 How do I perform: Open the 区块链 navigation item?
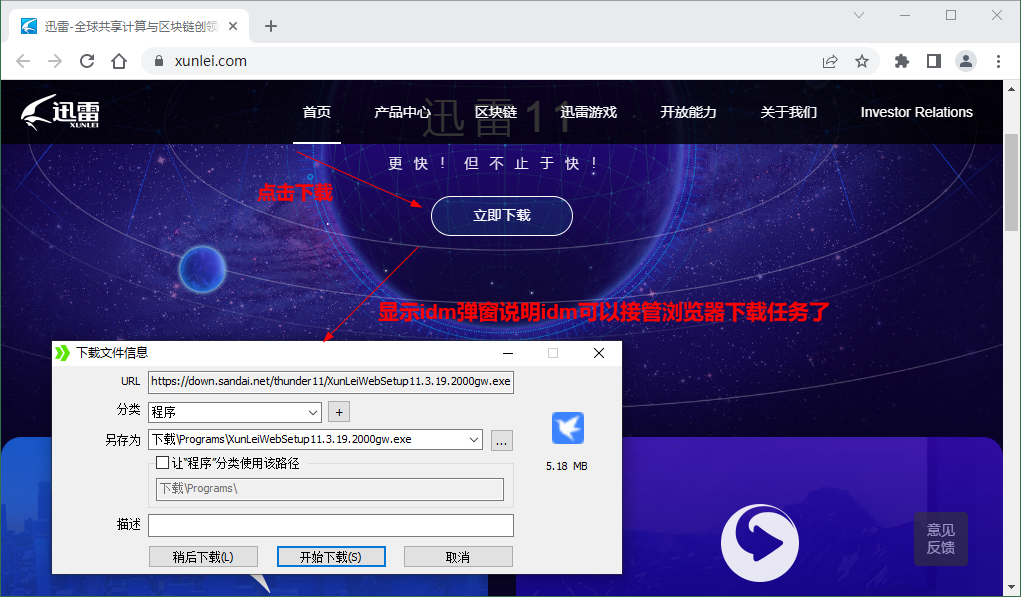tap(496, 112)
